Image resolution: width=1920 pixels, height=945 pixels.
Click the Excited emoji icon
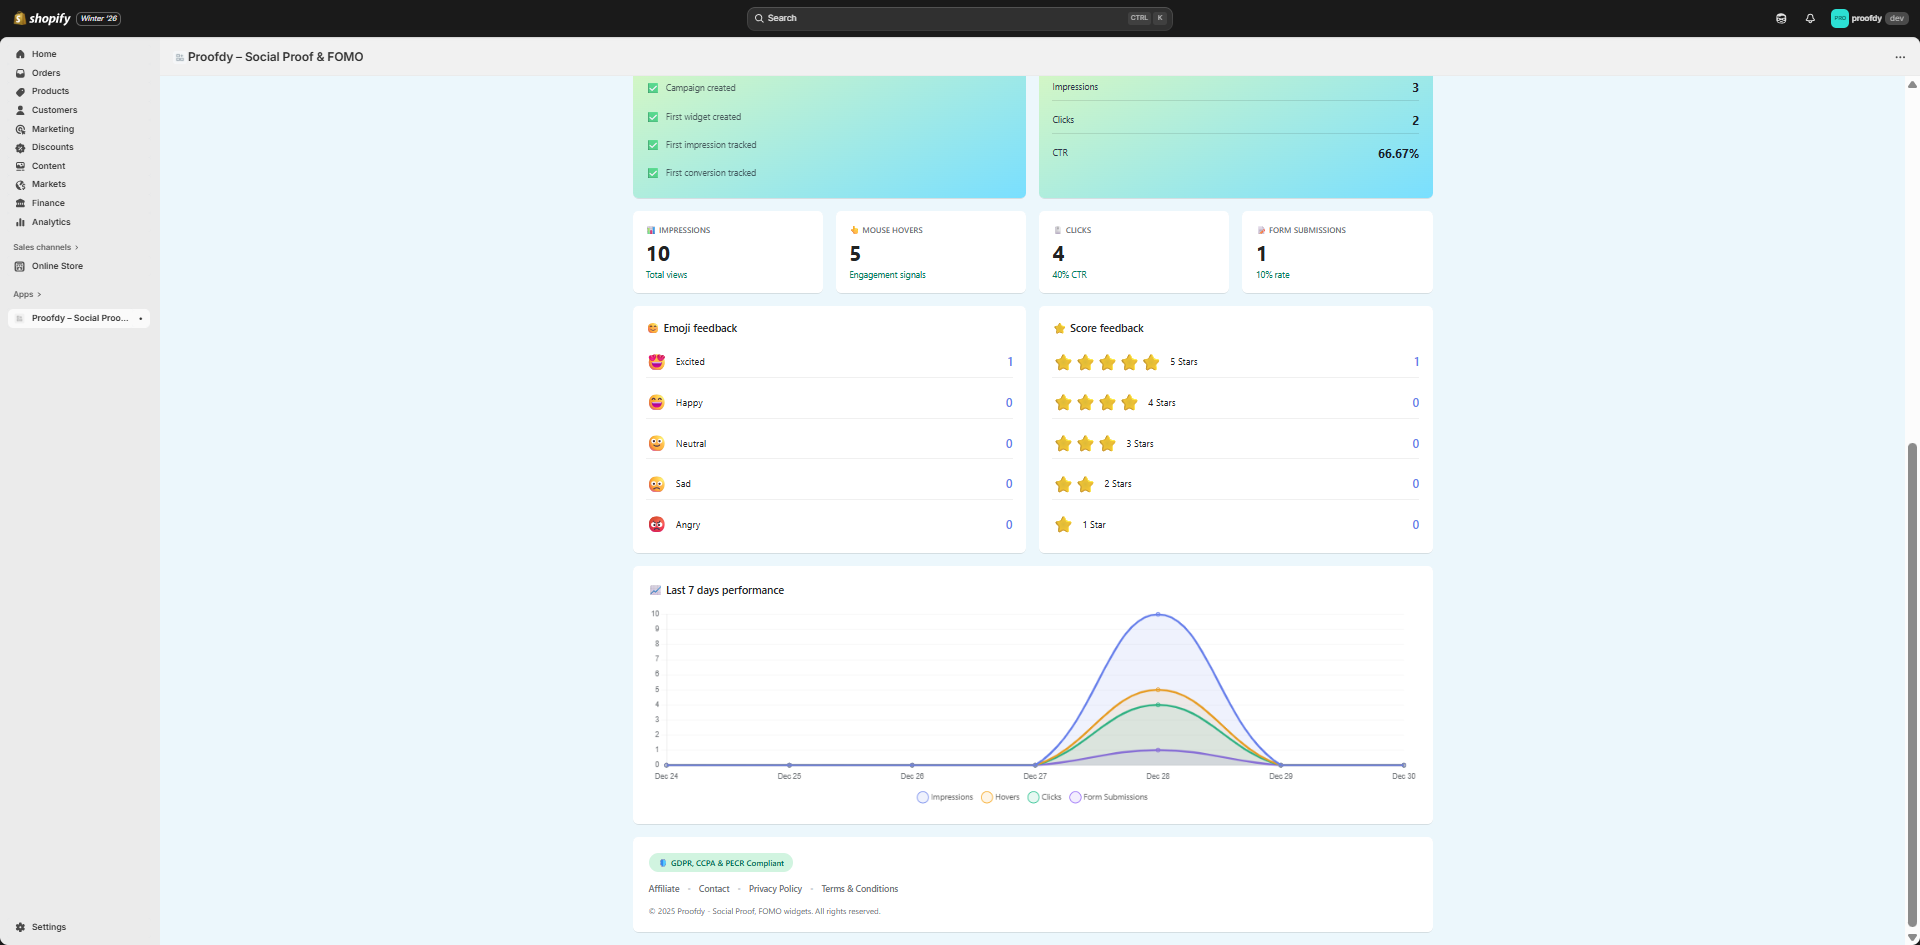click(656, 362)
